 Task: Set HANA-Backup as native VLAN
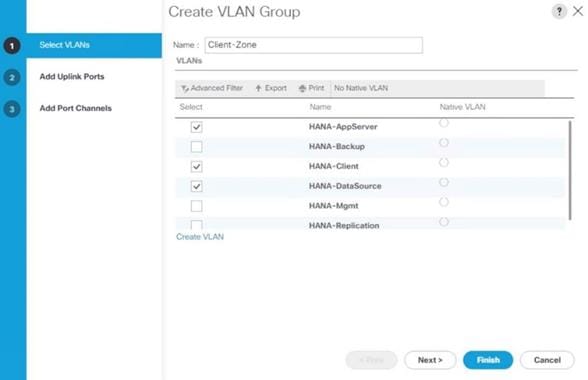444,143
